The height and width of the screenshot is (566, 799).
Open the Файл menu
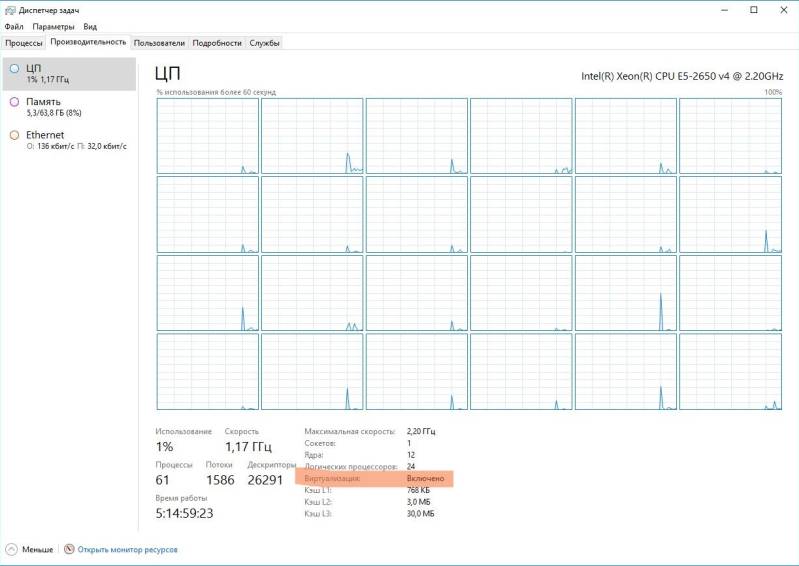pyautogui.click(x=13, y=27)
